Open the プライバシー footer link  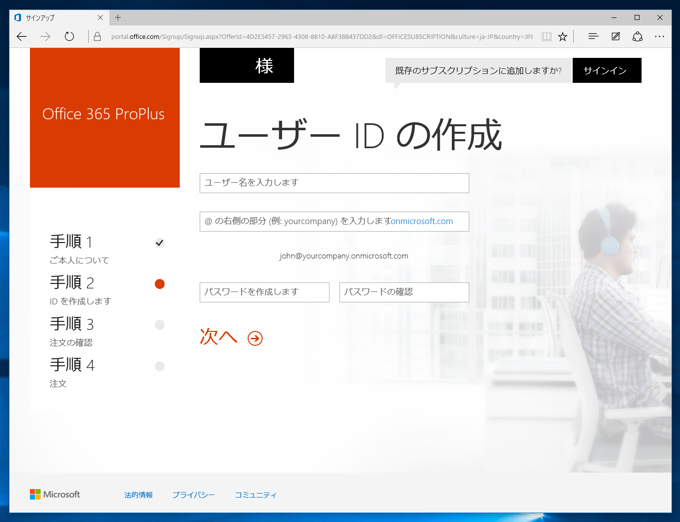(x=193, y=495)
